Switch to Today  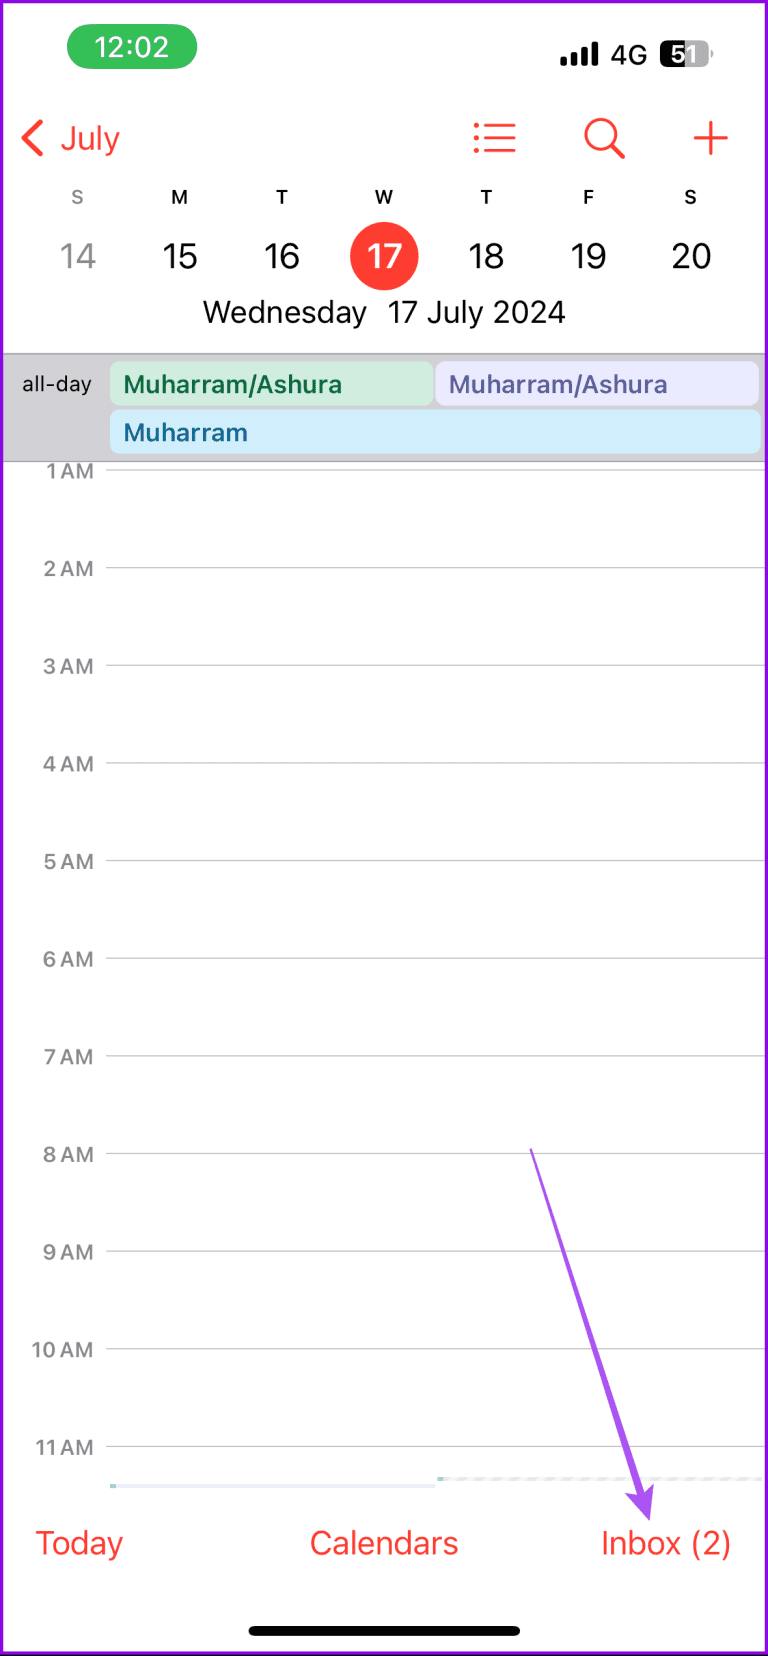[79, 1543]
